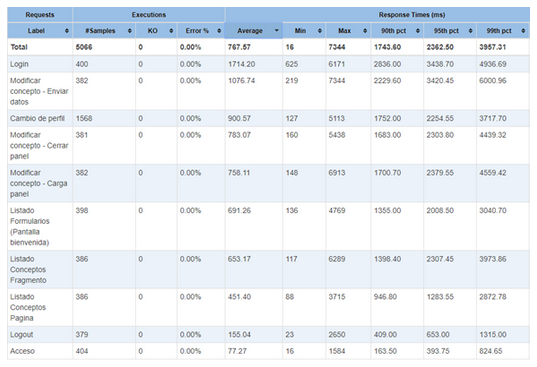The image size is (537, 367).
Task: Click the KO column sort icon
Action: pyautogui.click(x=171, y=31)
